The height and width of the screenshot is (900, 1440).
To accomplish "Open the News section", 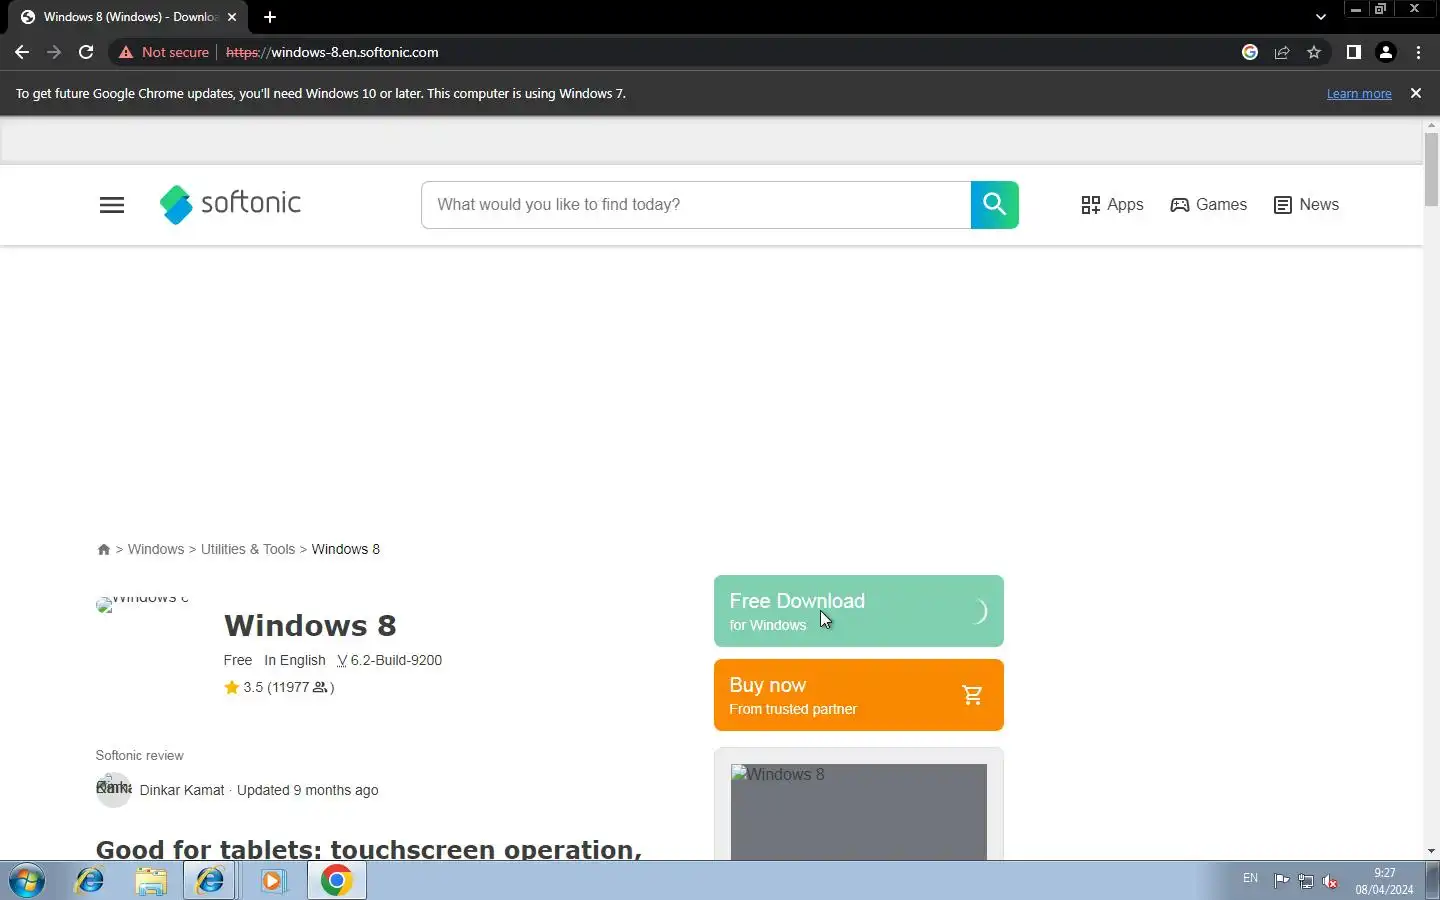I will pyautogui.click(x=1306, y=205).
